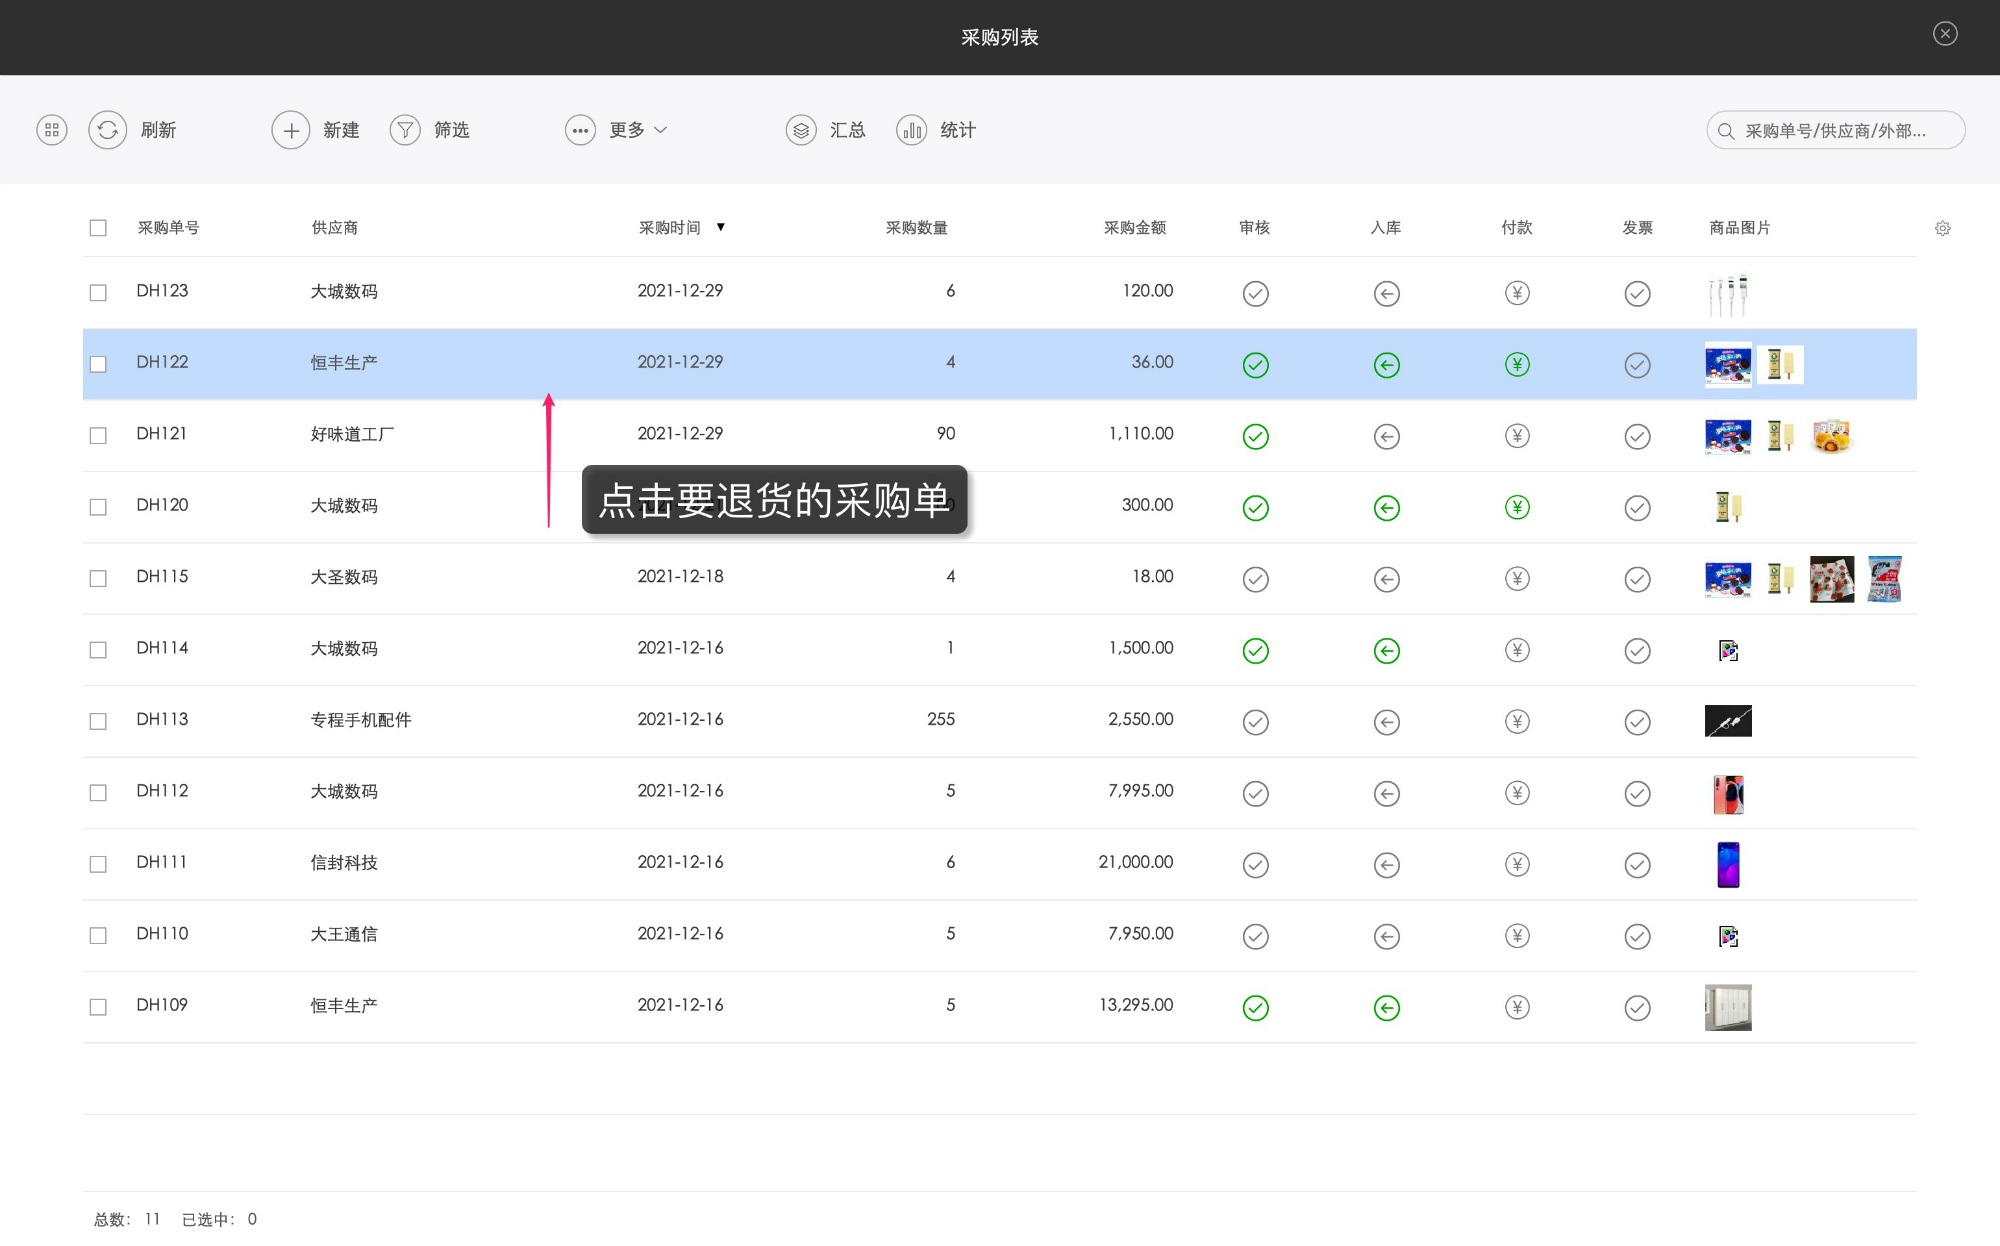Click the 付款 yen icon for DH111

(1517, 865)
